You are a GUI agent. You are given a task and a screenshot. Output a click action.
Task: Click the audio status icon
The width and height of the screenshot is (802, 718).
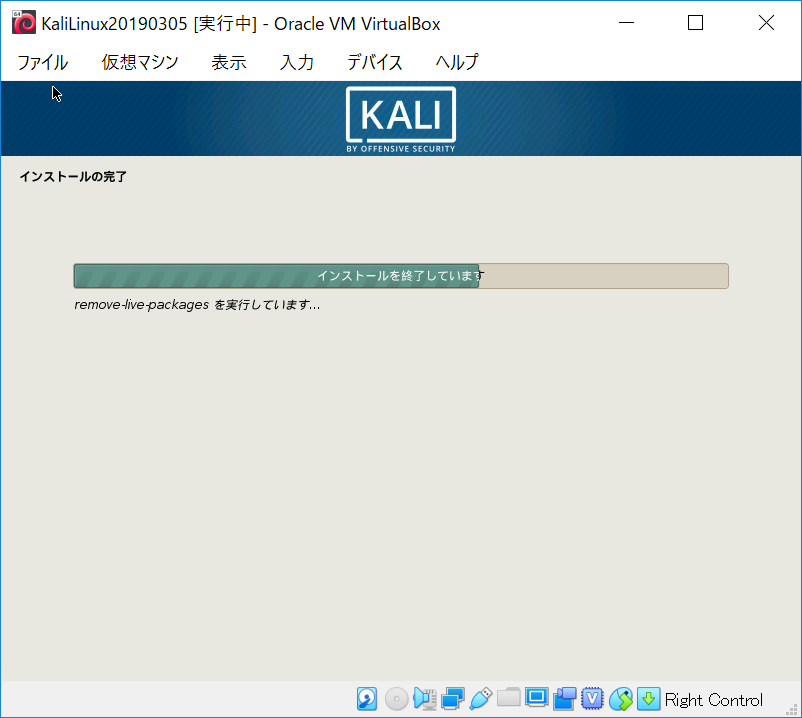click(425, 699)
